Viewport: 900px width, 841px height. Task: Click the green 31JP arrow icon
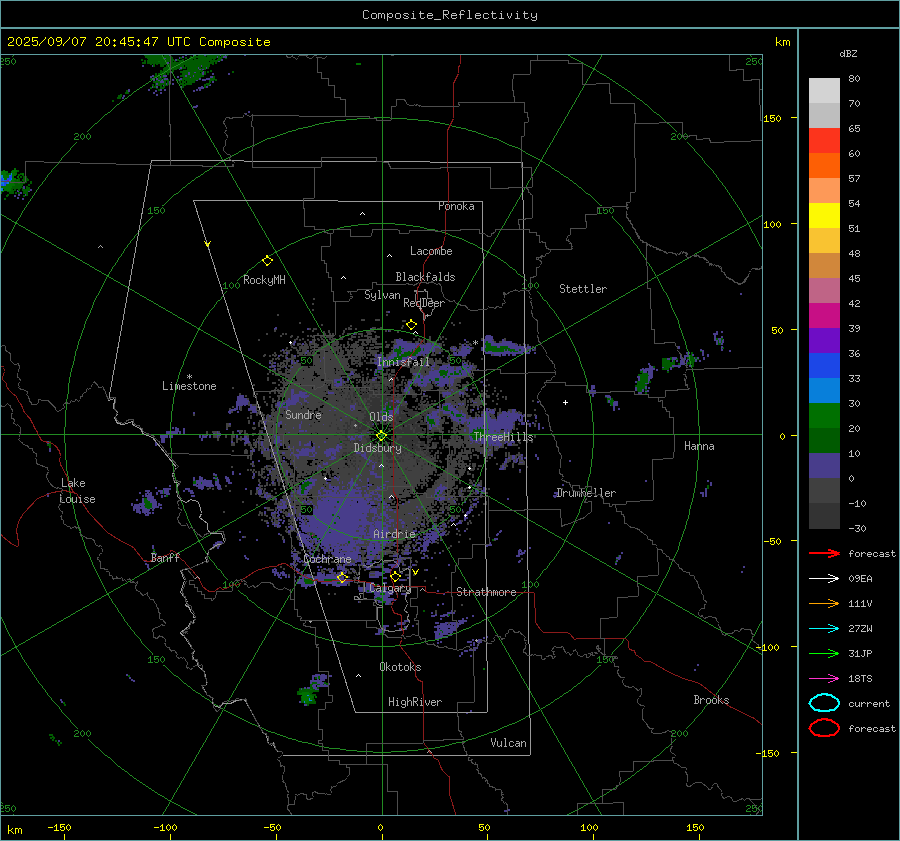[824, 653]
